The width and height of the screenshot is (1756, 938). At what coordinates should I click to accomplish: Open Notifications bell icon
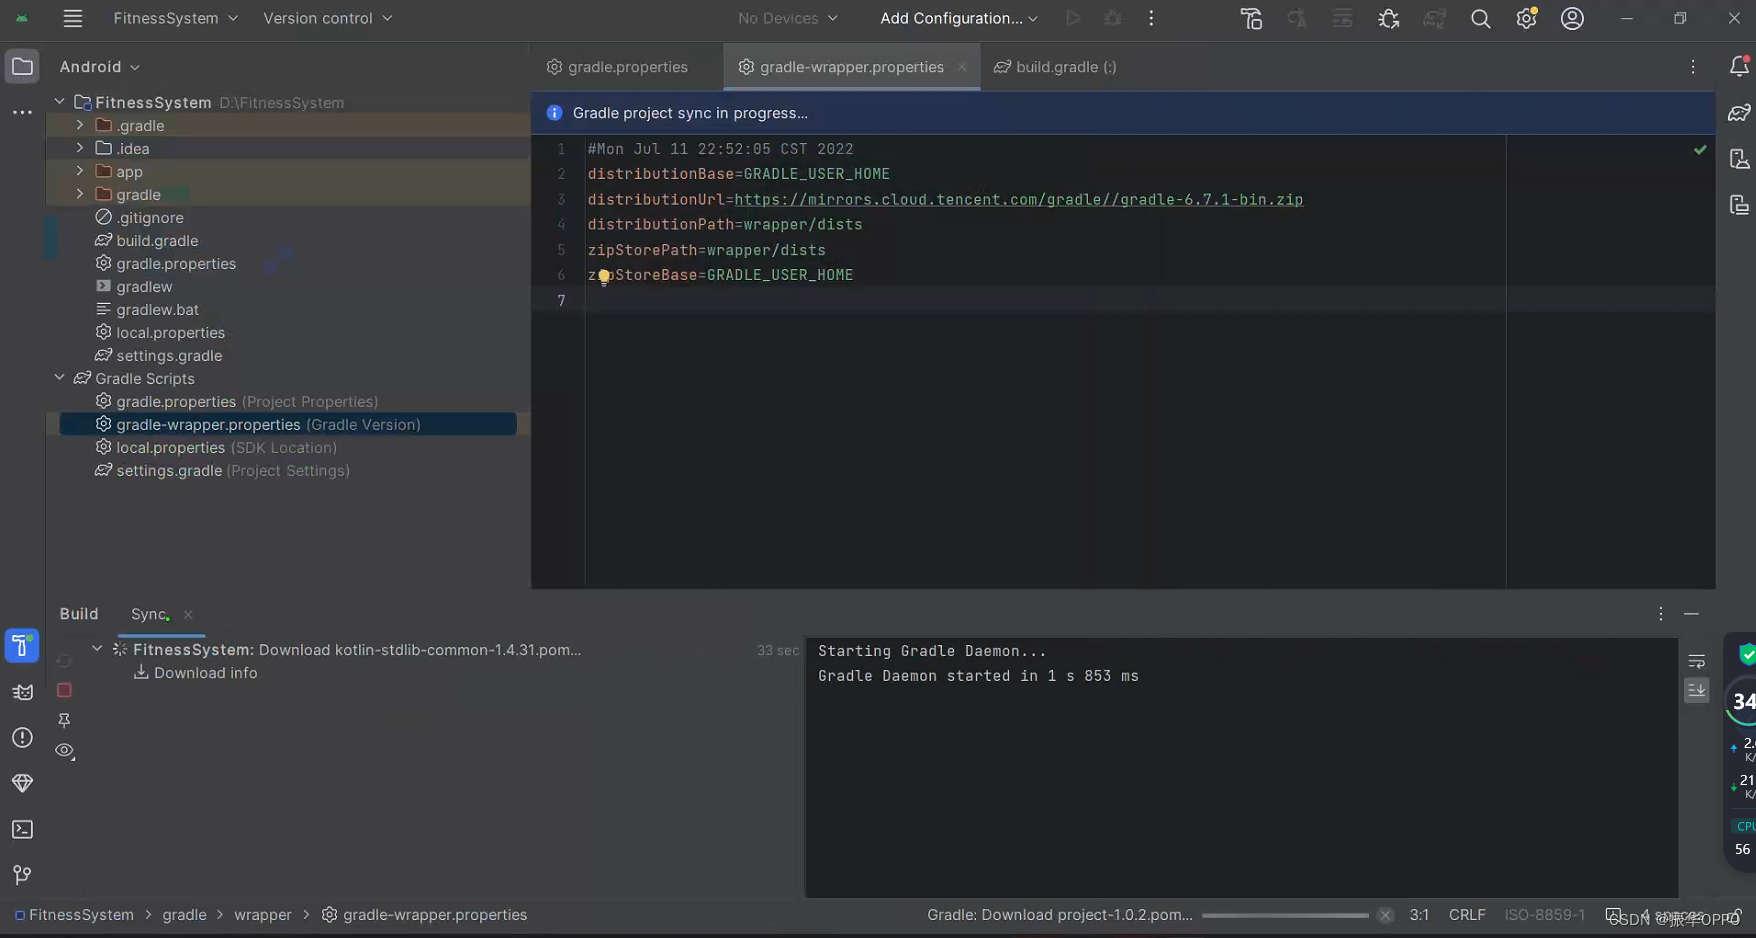1739,66
